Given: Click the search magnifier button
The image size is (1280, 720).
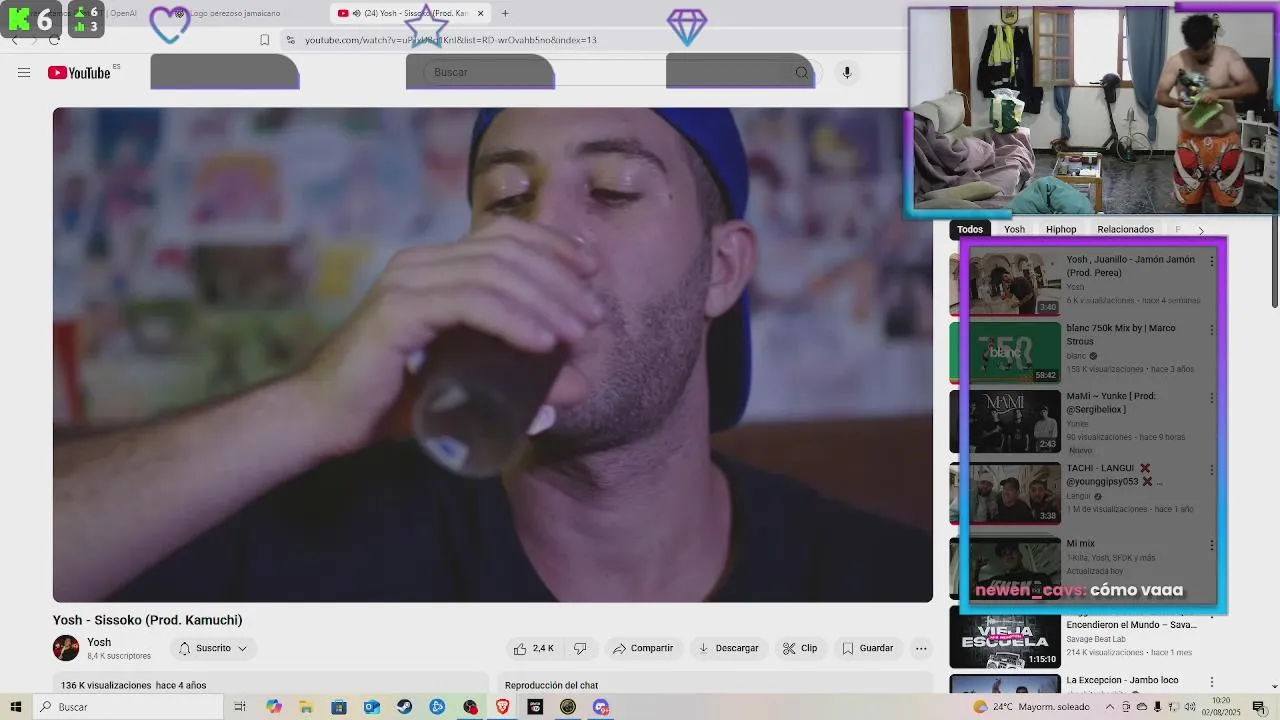Looking at the screenshot, I should pyautogui.click(x=801, y=73).
